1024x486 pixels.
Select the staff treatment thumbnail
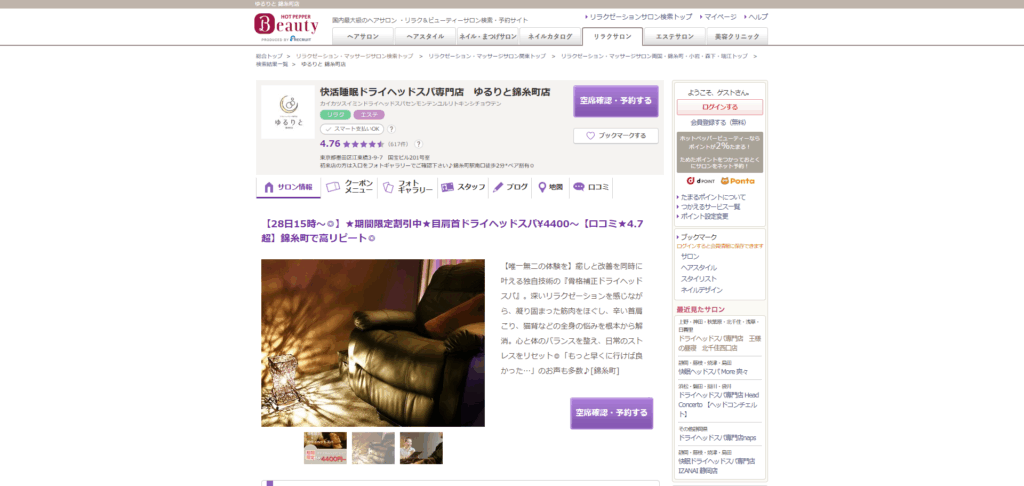[421, 448]
